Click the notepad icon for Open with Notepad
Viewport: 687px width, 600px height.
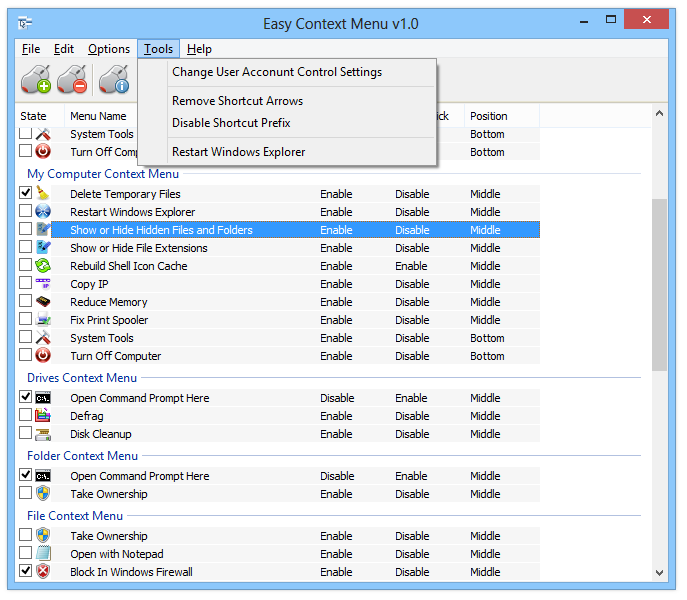43,553
